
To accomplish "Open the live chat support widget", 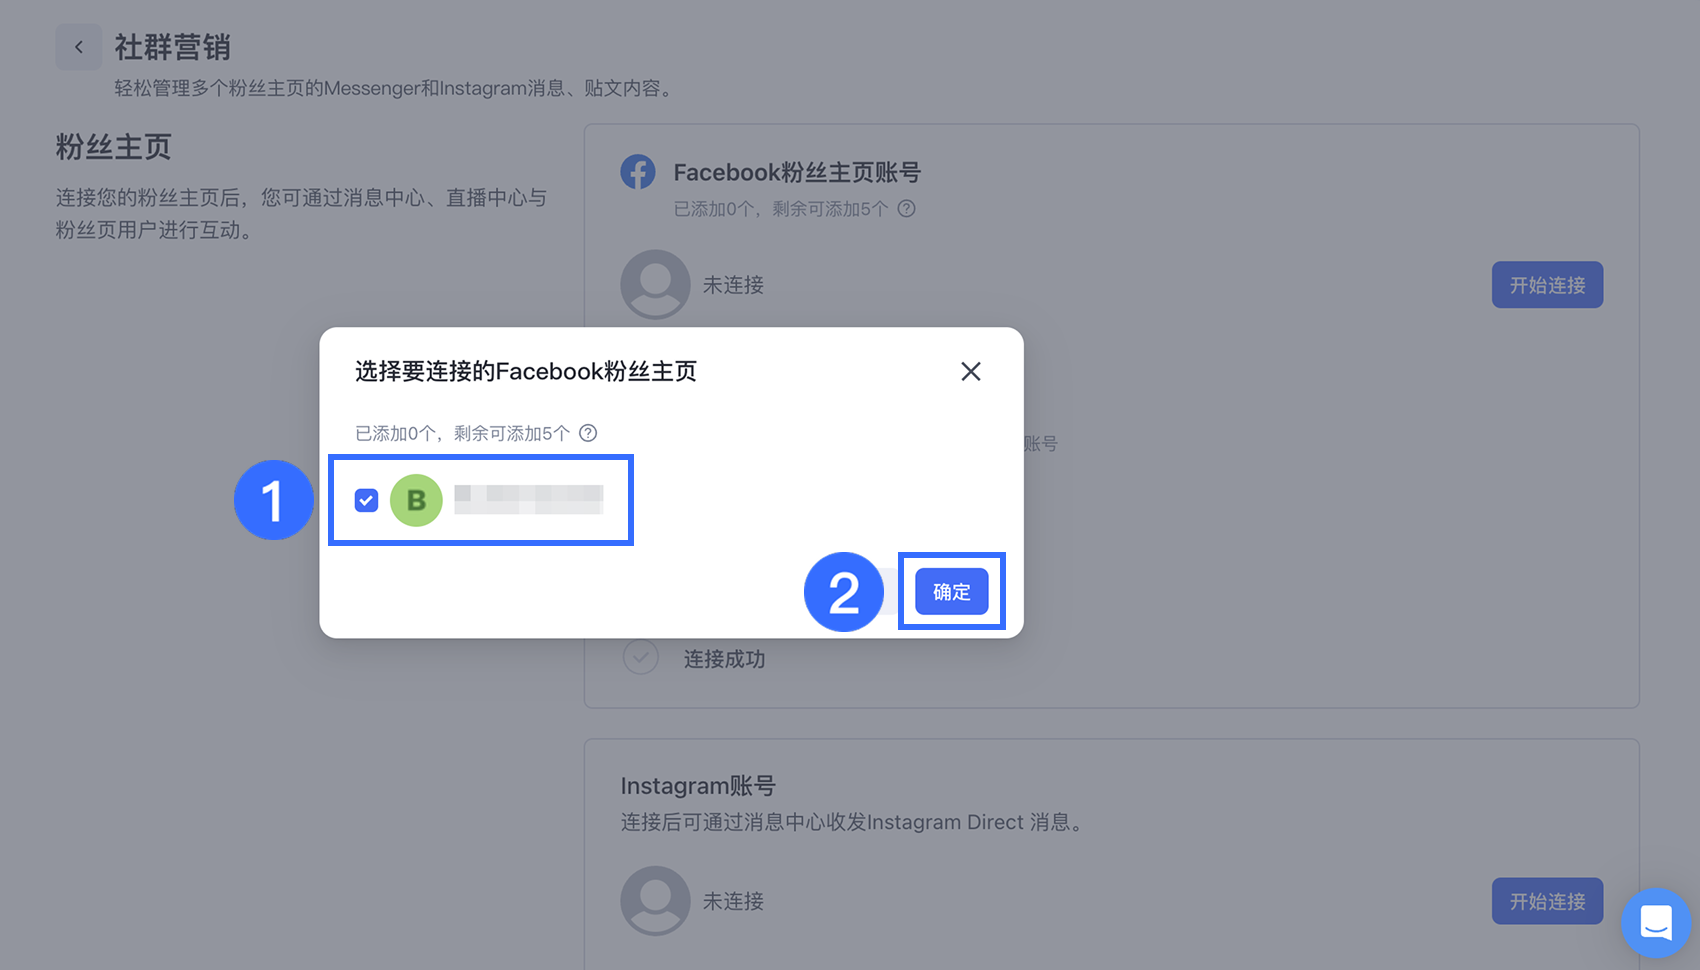I will [1656, 923].
